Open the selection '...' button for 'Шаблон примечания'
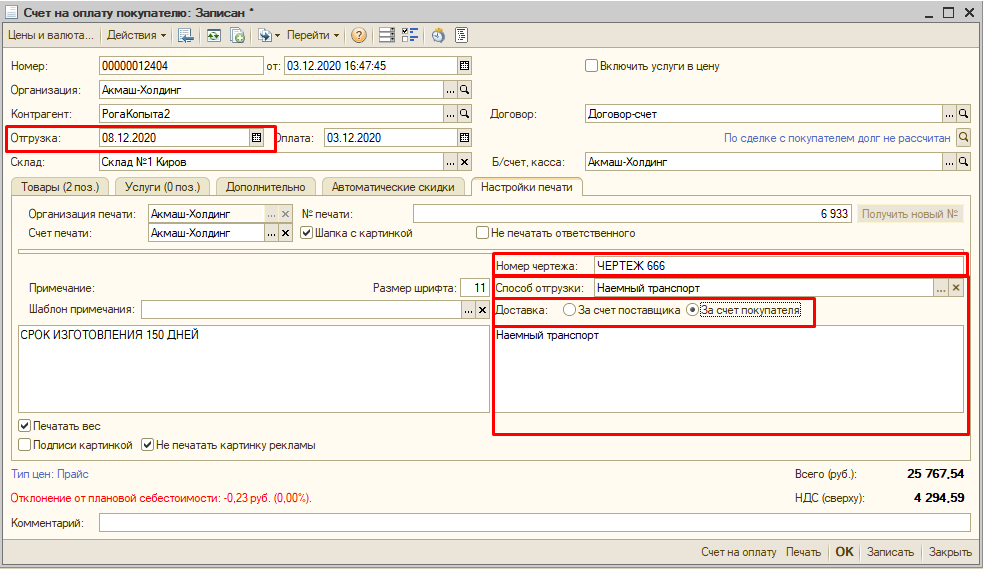This screenshot has height=569, width=983. [x=469, y=310]
